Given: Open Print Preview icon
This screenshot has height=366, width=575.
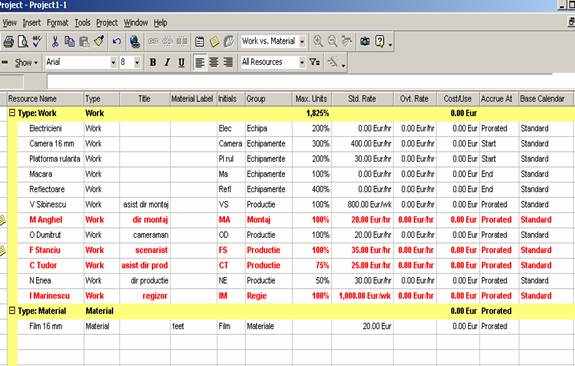Looking at the screenshot, I should click(23, 41).
